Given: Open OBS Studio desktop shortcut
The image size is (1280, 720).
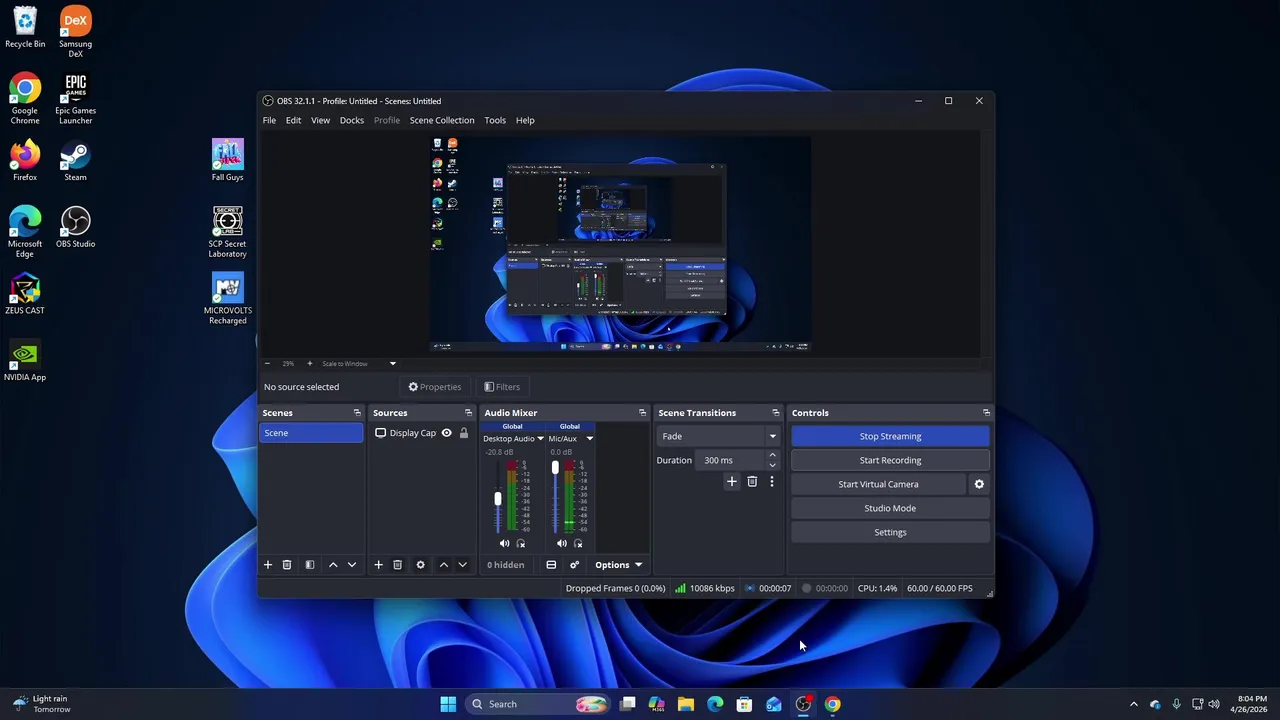Looking at the screenshot, I should pos(76,227).
